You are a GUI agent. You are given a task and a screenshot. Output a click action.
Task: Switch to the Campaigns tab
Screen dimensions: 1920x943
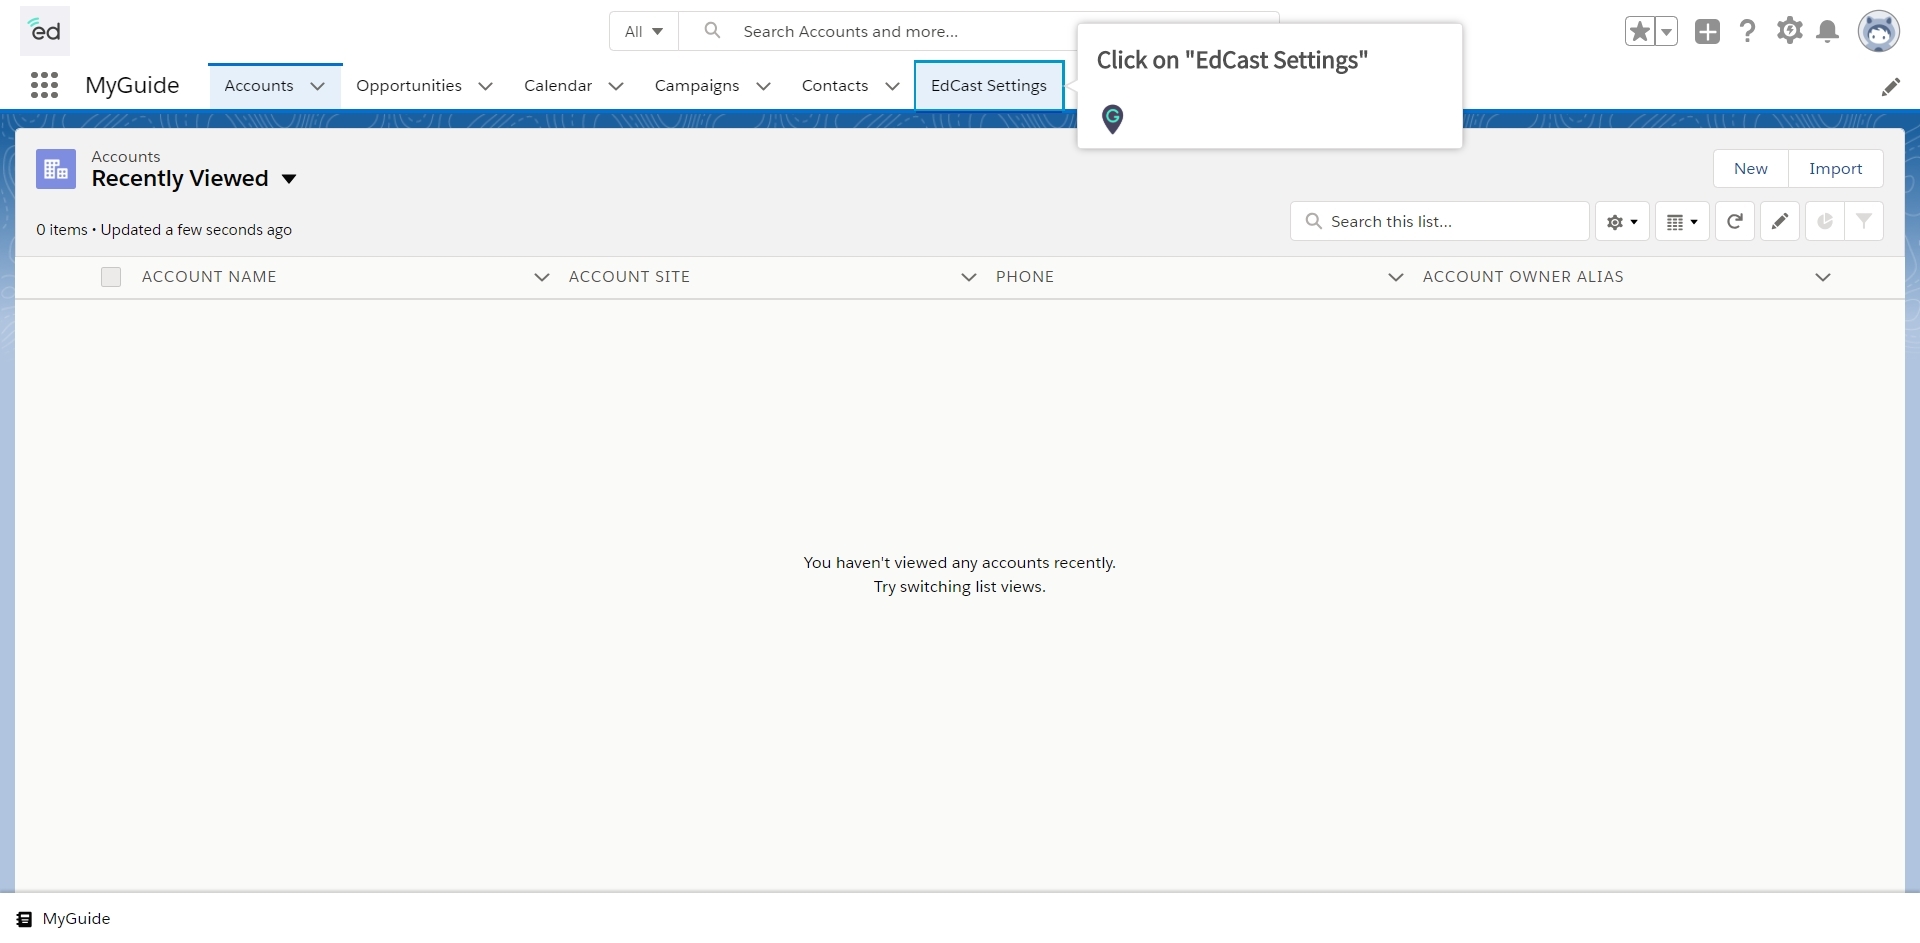click(x=697, y=86)
